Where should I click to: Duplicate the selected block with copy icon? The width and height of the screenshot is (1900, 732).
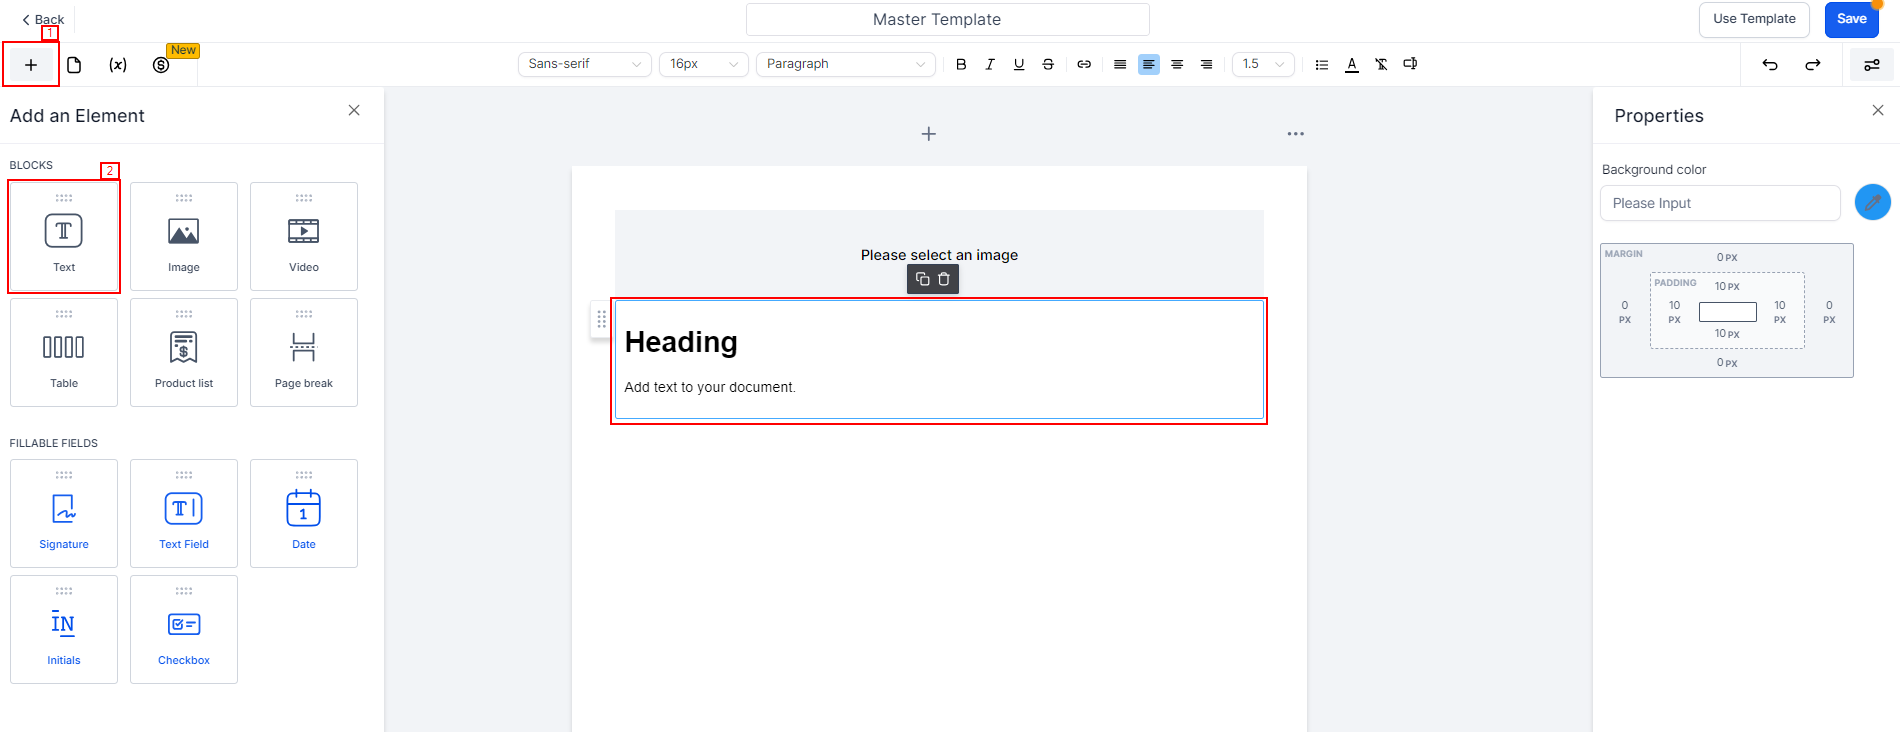pos(923,279)
